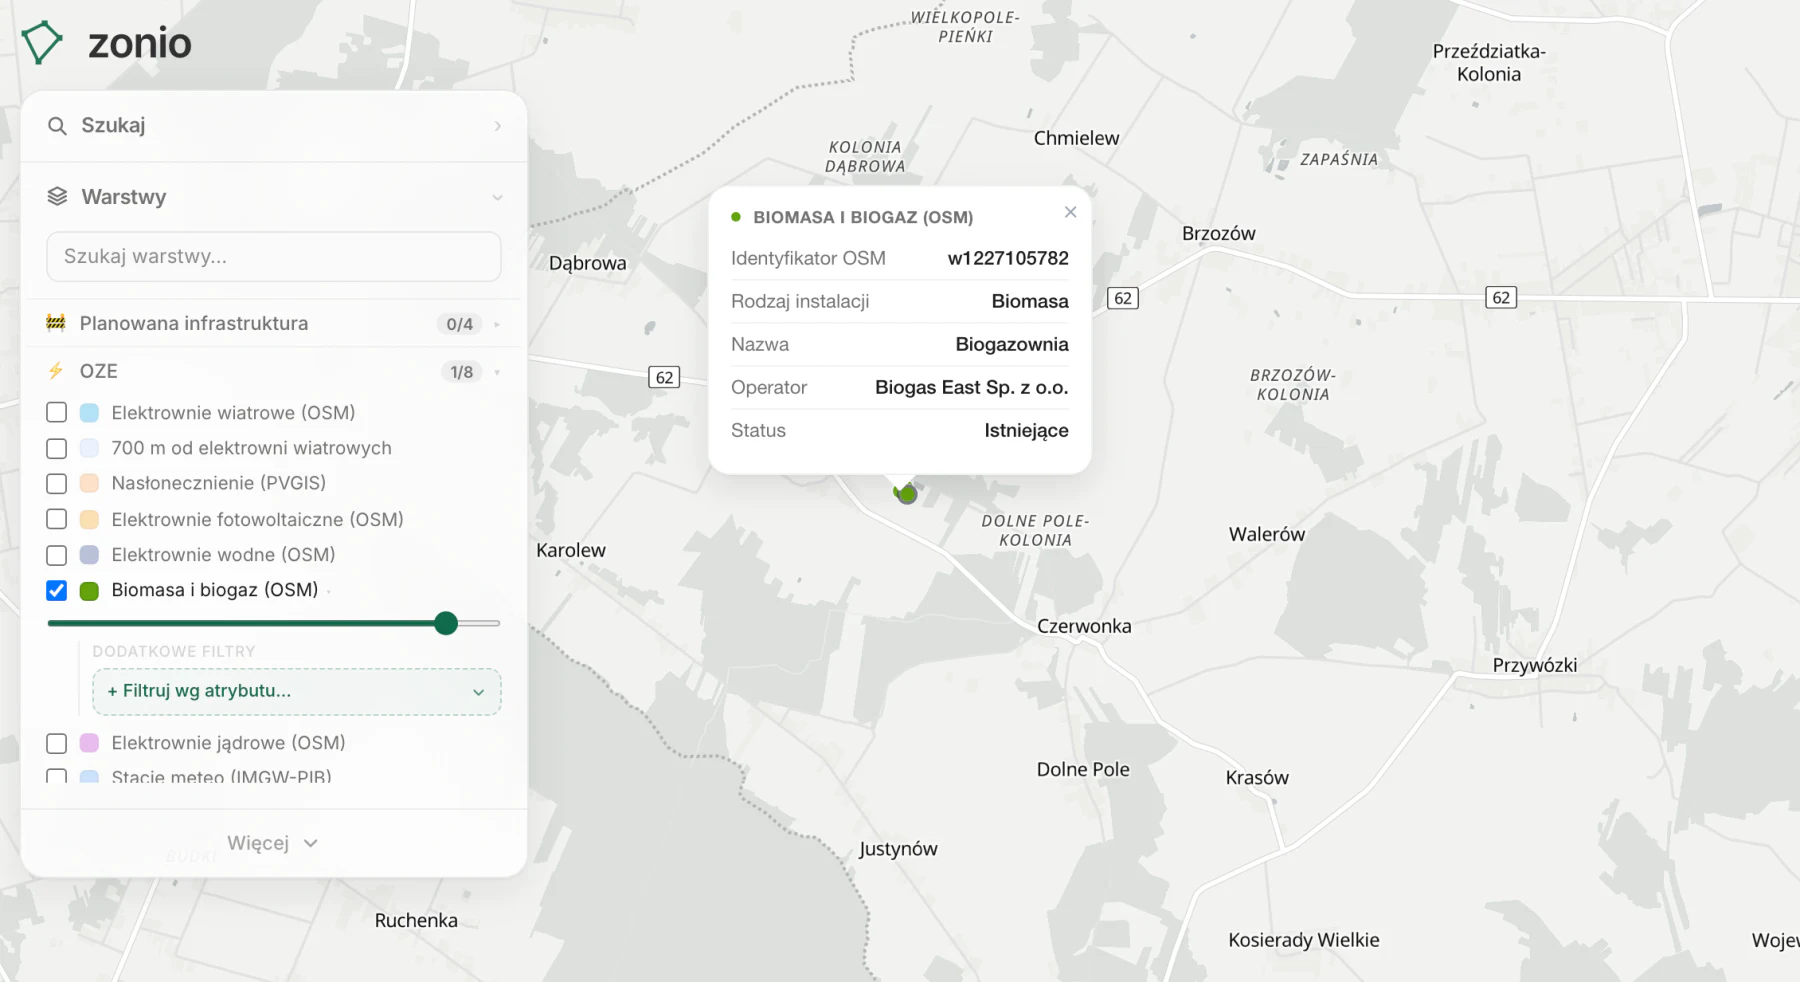Click the road 62 shield near Dąbrowa
The width and height of the screenshot is (1800, 982).
pyautogui.click(x=664, y=377)
